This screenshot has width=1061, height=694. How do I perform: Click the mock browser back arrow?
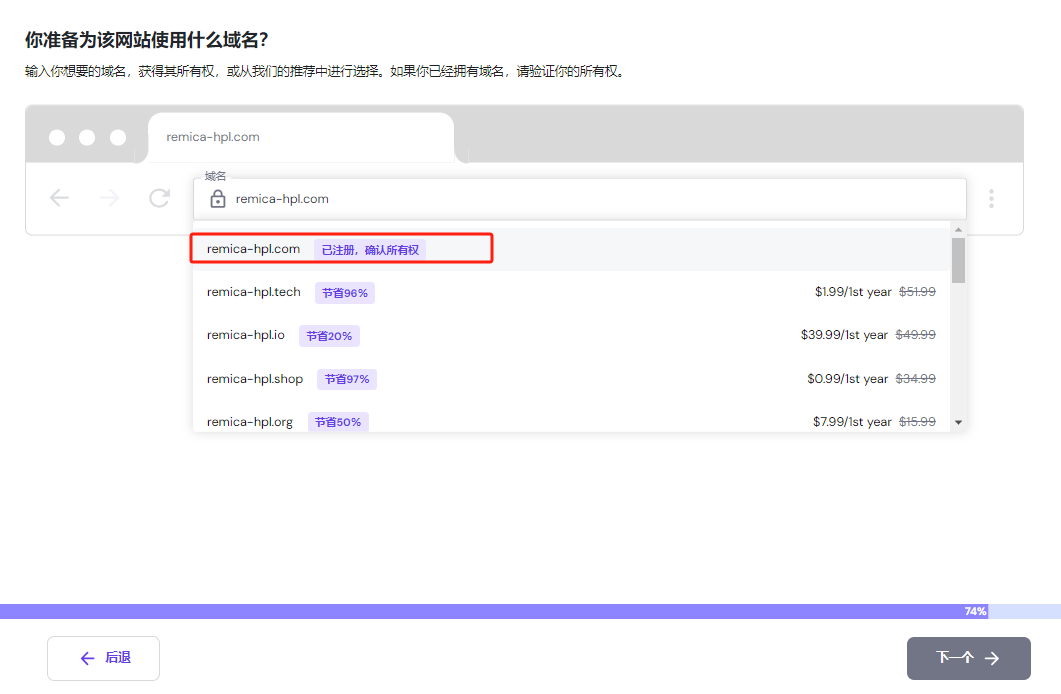(60, 198)
